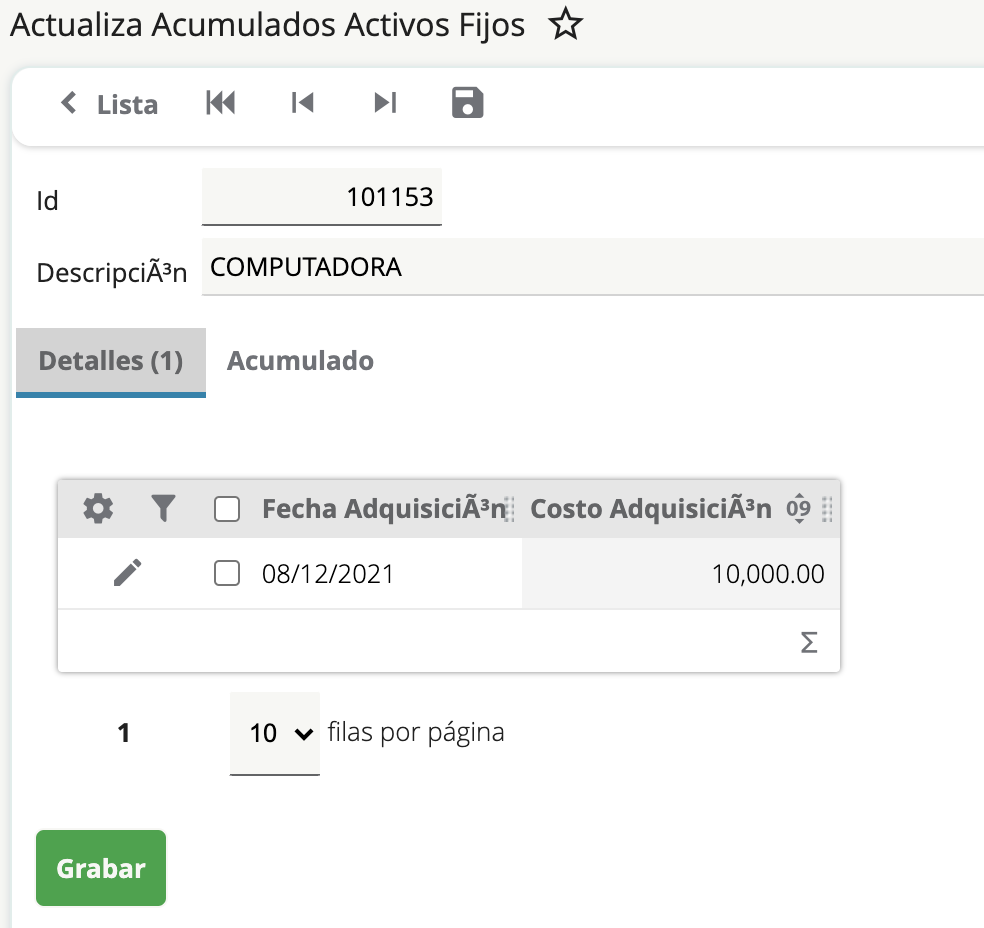Sort by the Costo Adquisición sort icon
The width and height of the screenshot is (984, 928).
[x=798, y=509]
